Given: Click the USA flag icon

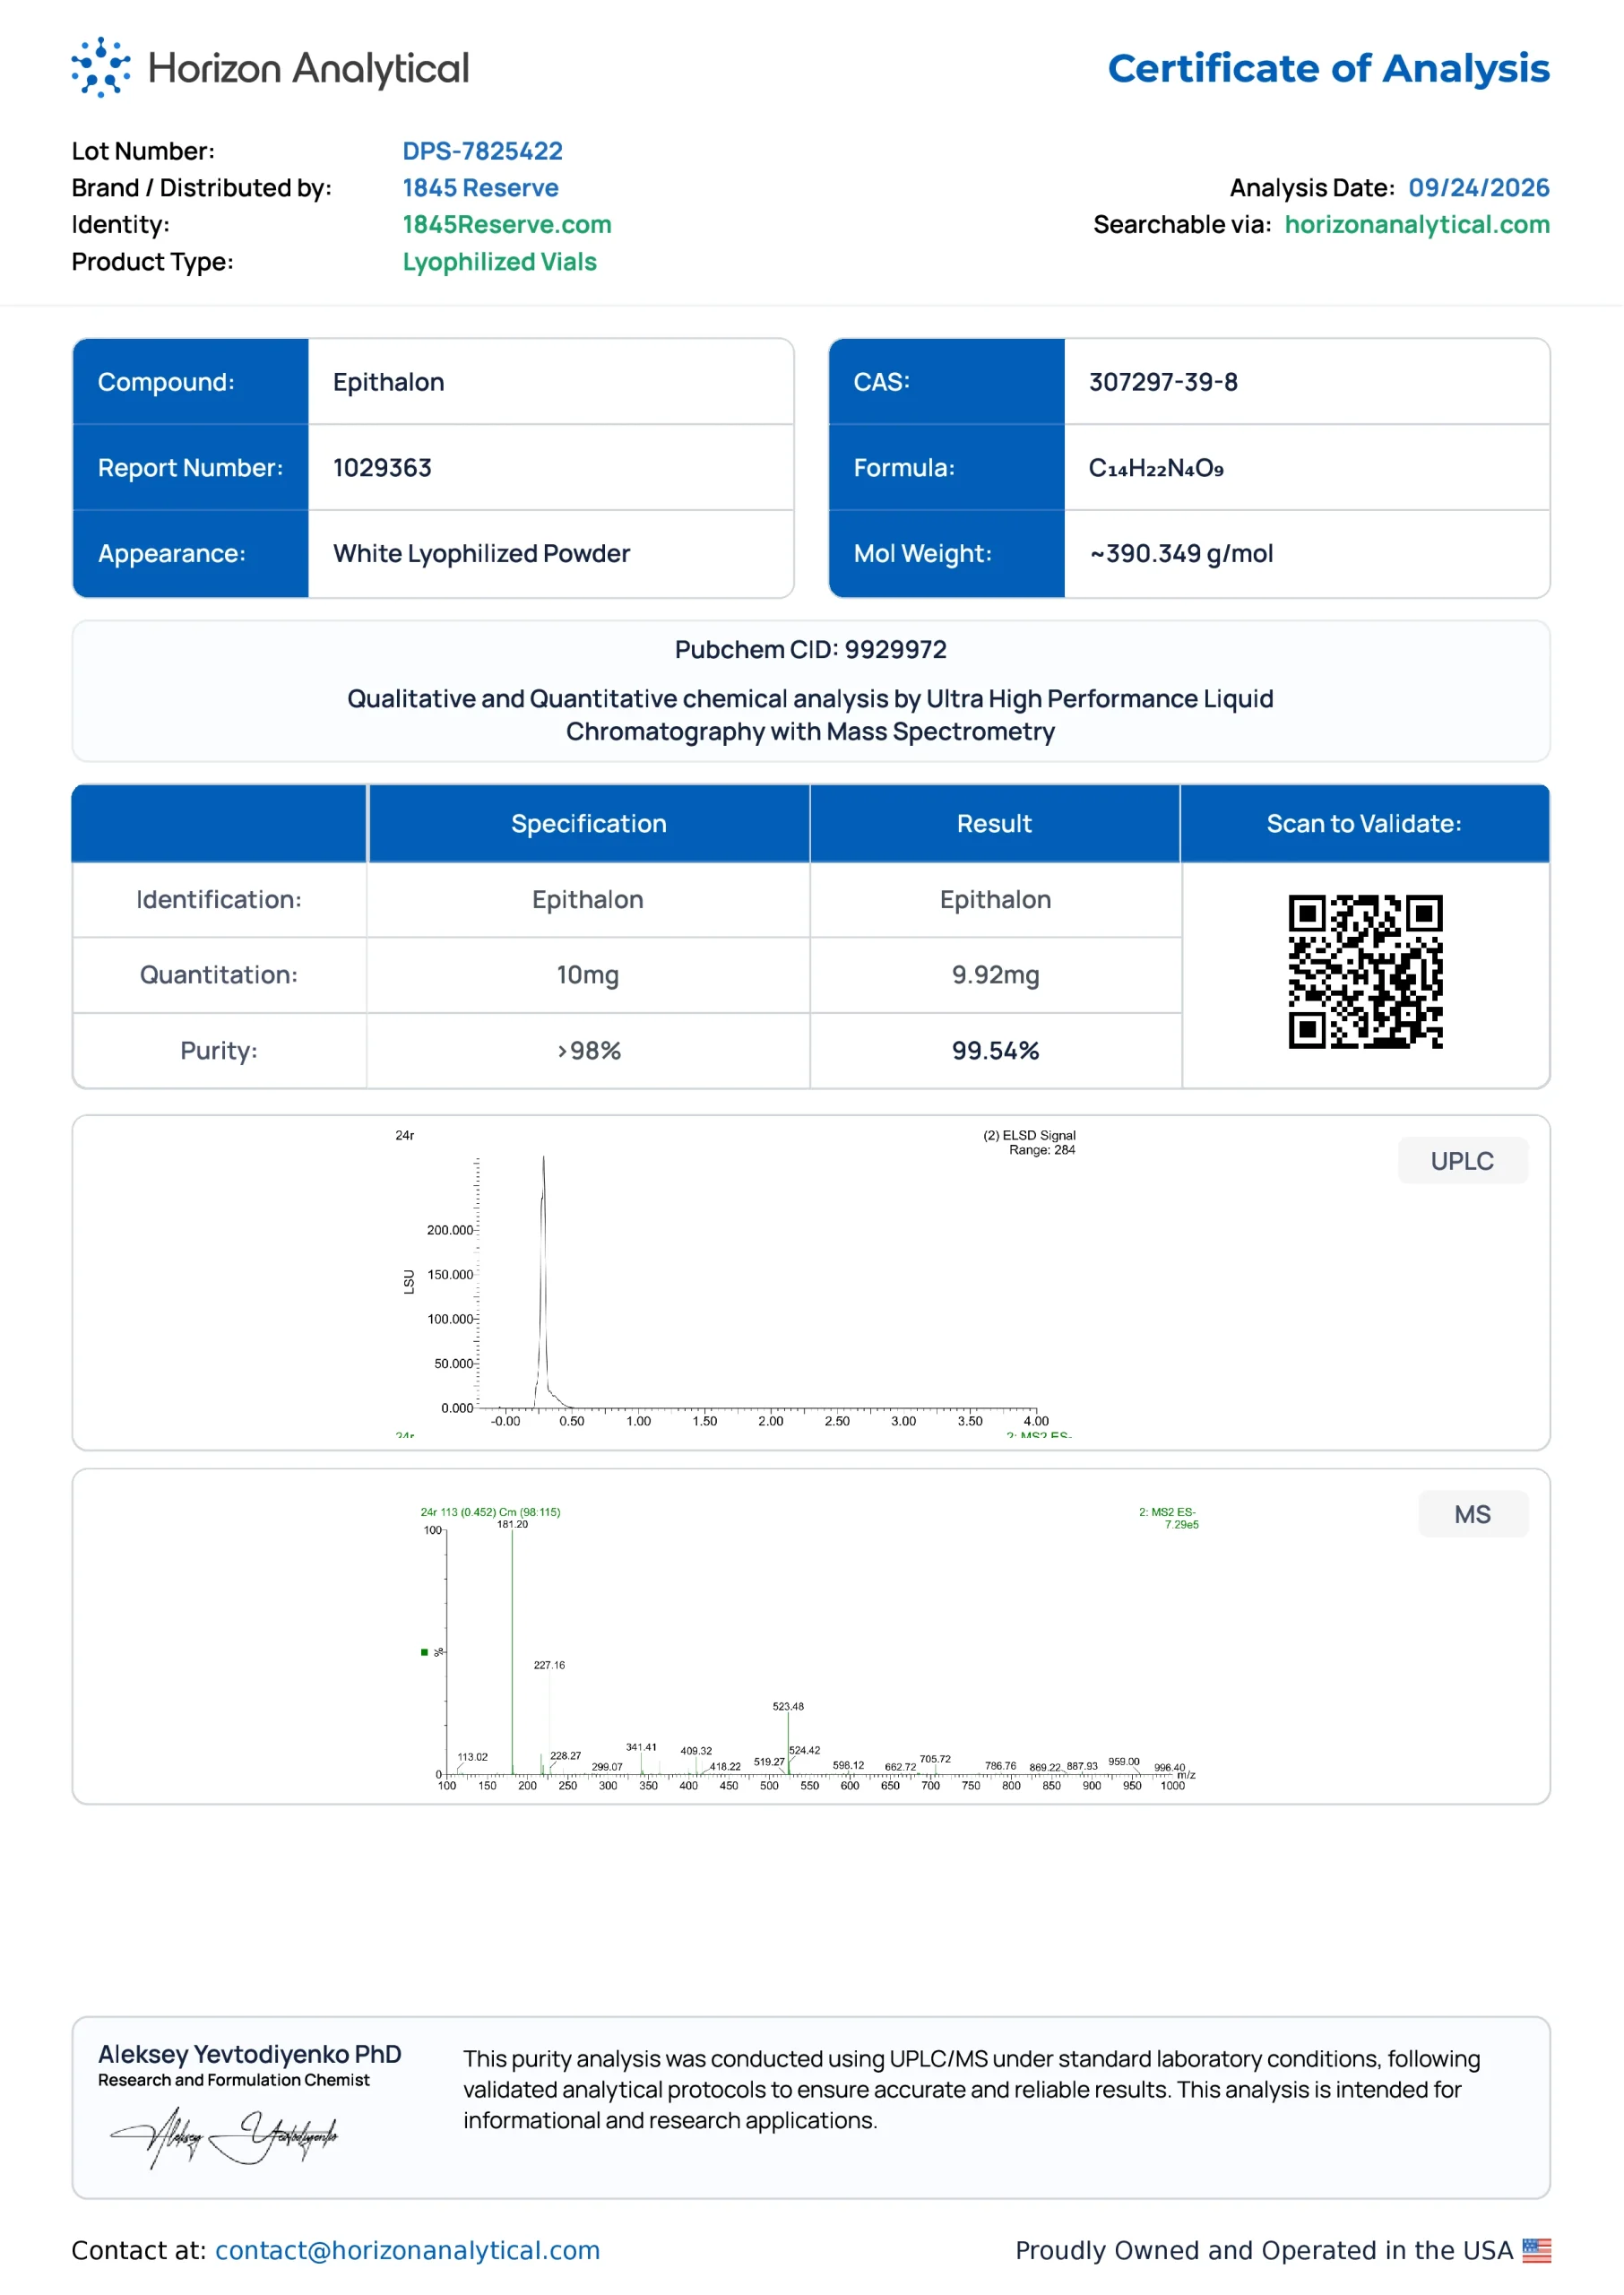Looking at the screenshot, I should [1537, 2250].
